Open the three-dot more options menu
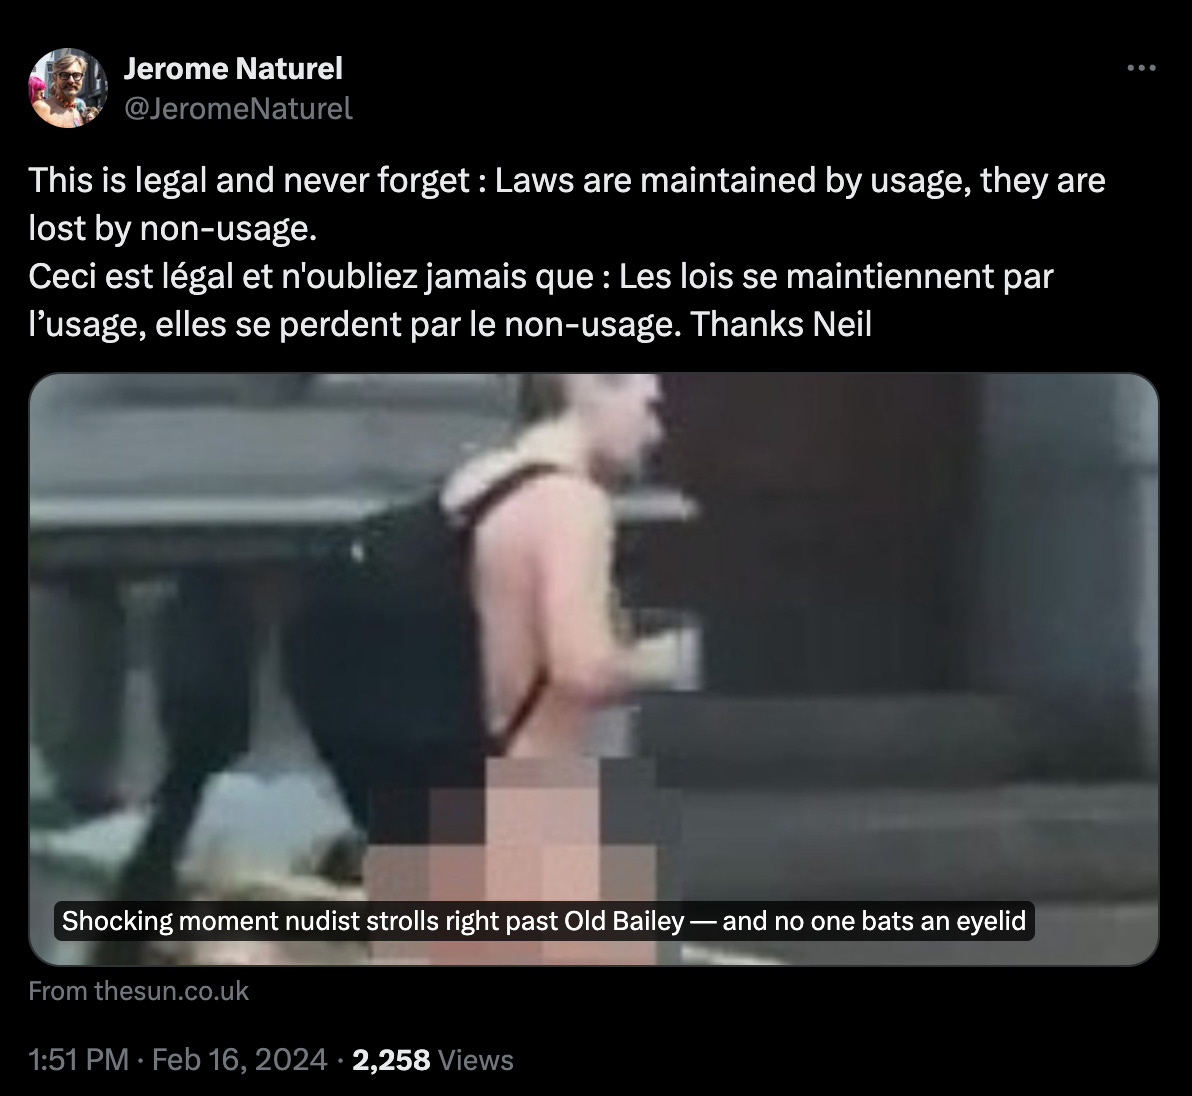Viewport: 1192px width, 1096px height. pyautogui.click(x=1141, y=68)
